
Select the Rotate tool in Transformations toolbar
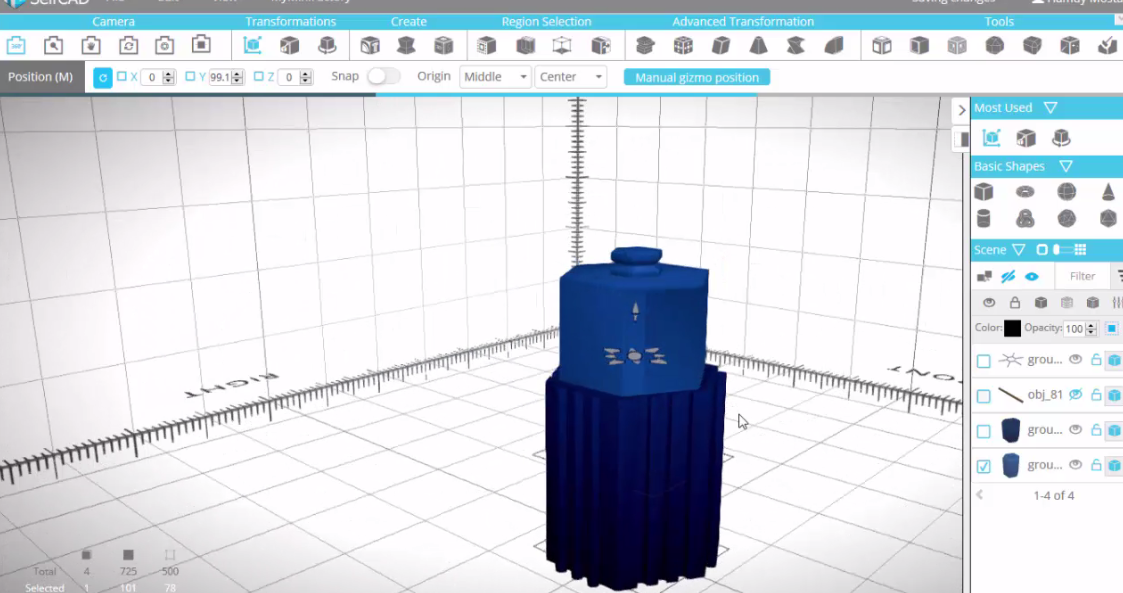tap(327, 46)
